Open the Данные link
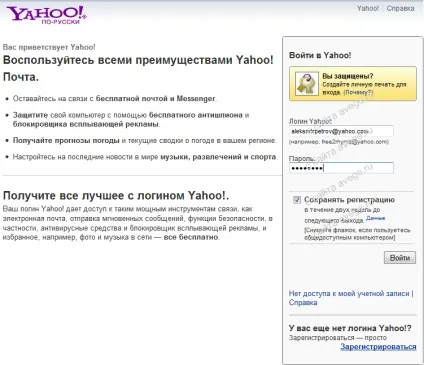Screen dimensions: 424x365 (x=376, y=218)
